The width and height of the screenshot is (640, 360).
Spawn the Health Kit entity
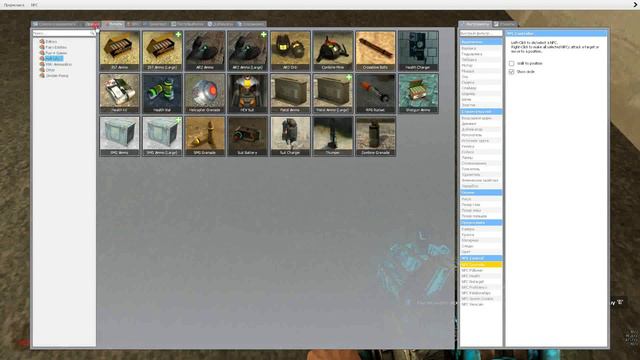[x=120, y=93]
